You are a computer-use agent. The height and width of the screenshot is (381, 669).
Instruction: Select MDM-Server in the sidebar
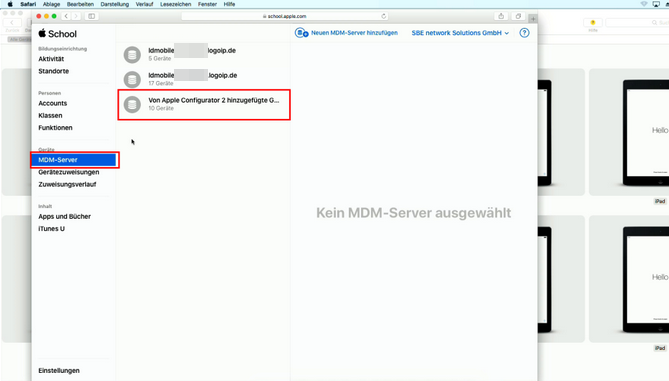click(74, 160)
